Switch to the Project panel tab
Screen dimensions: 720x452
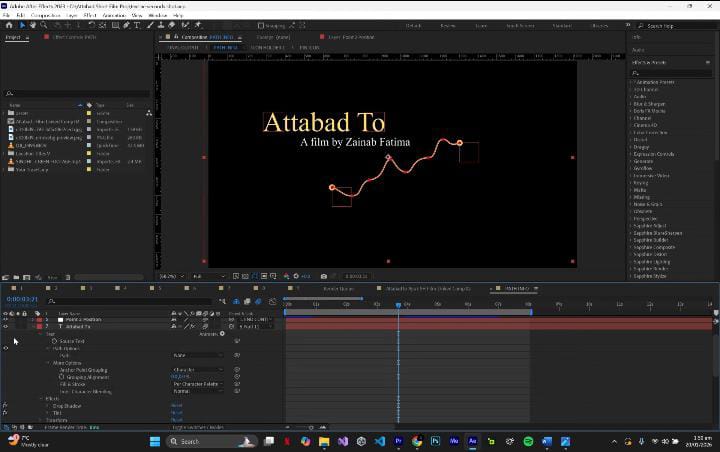click(x=13, y=37)
